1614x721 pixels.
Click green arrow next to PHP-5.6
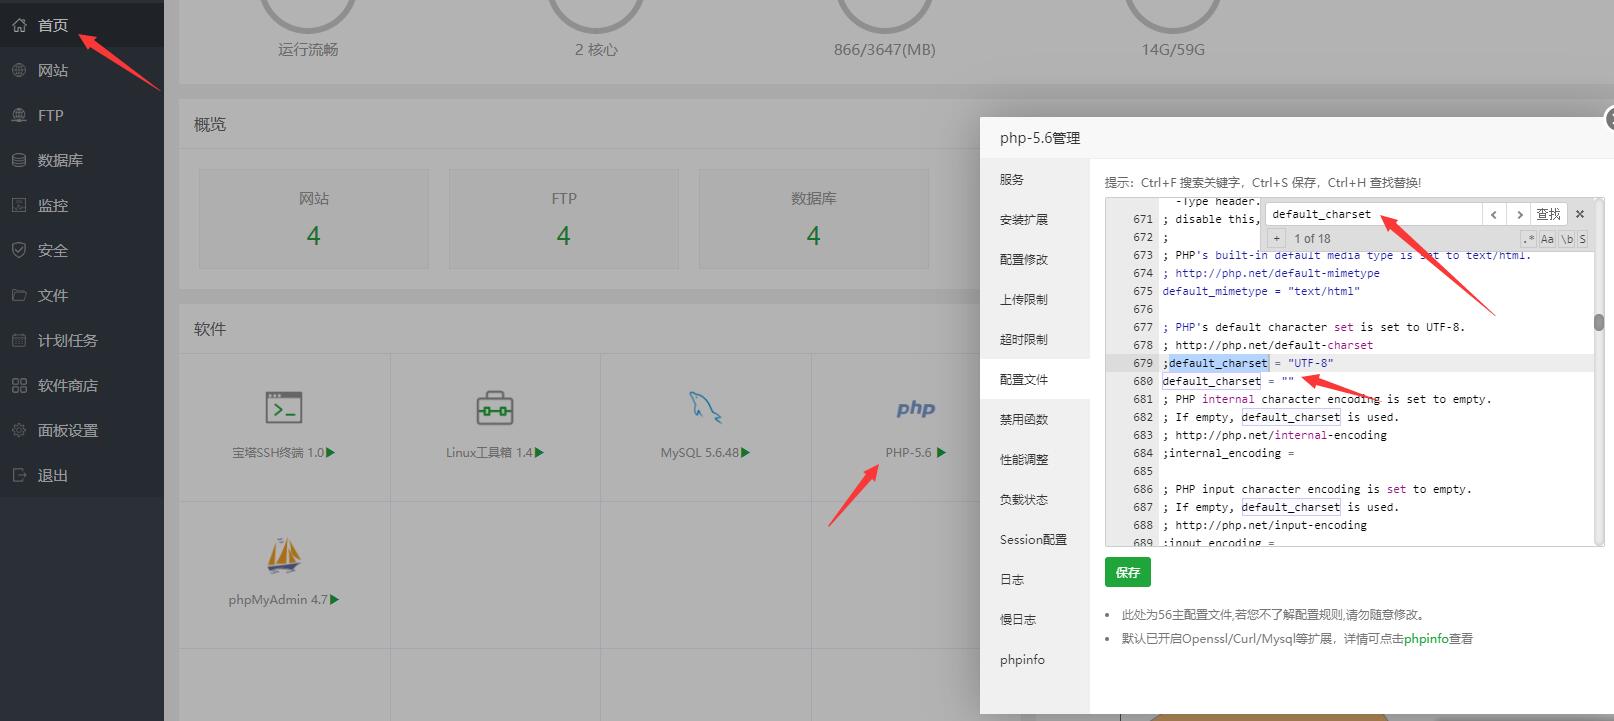pyautogui.click(x=941, y=453)
